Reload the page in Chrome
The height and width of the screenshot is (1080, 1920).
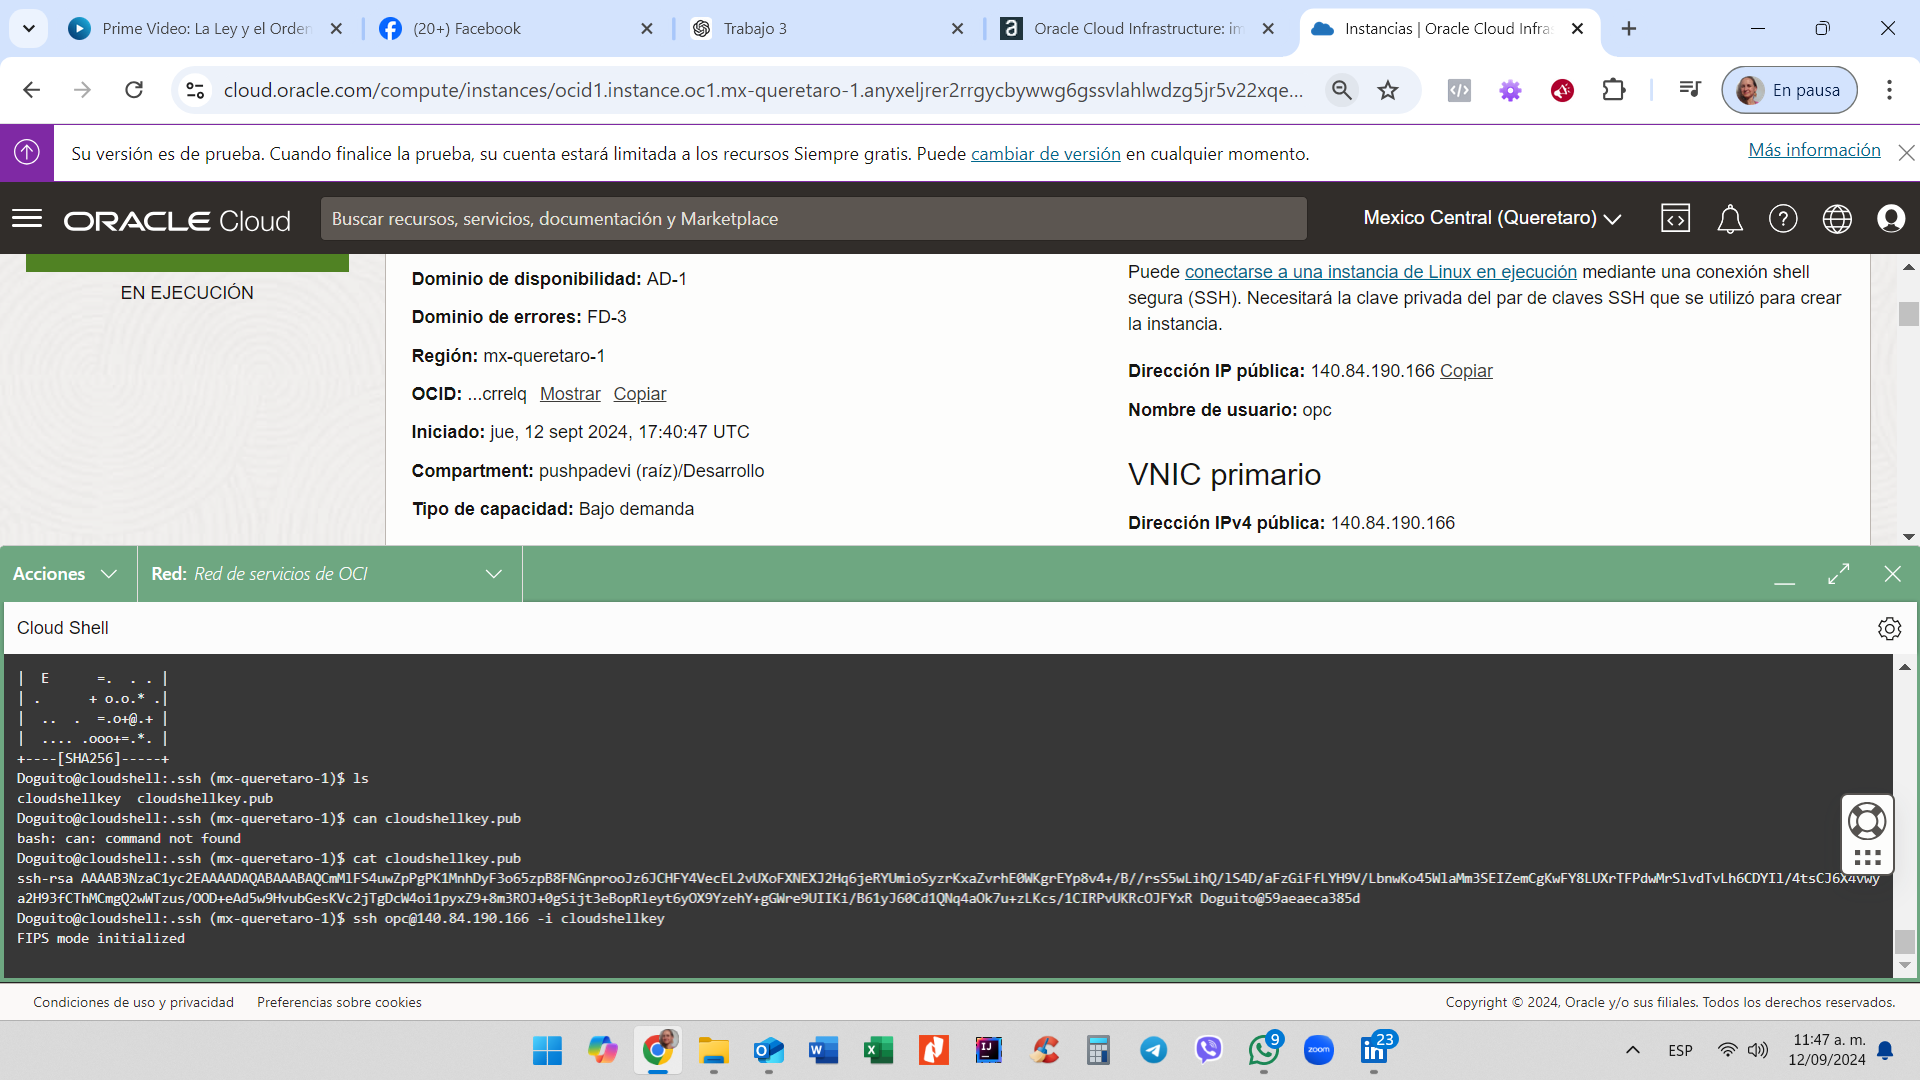pos(134,90)
